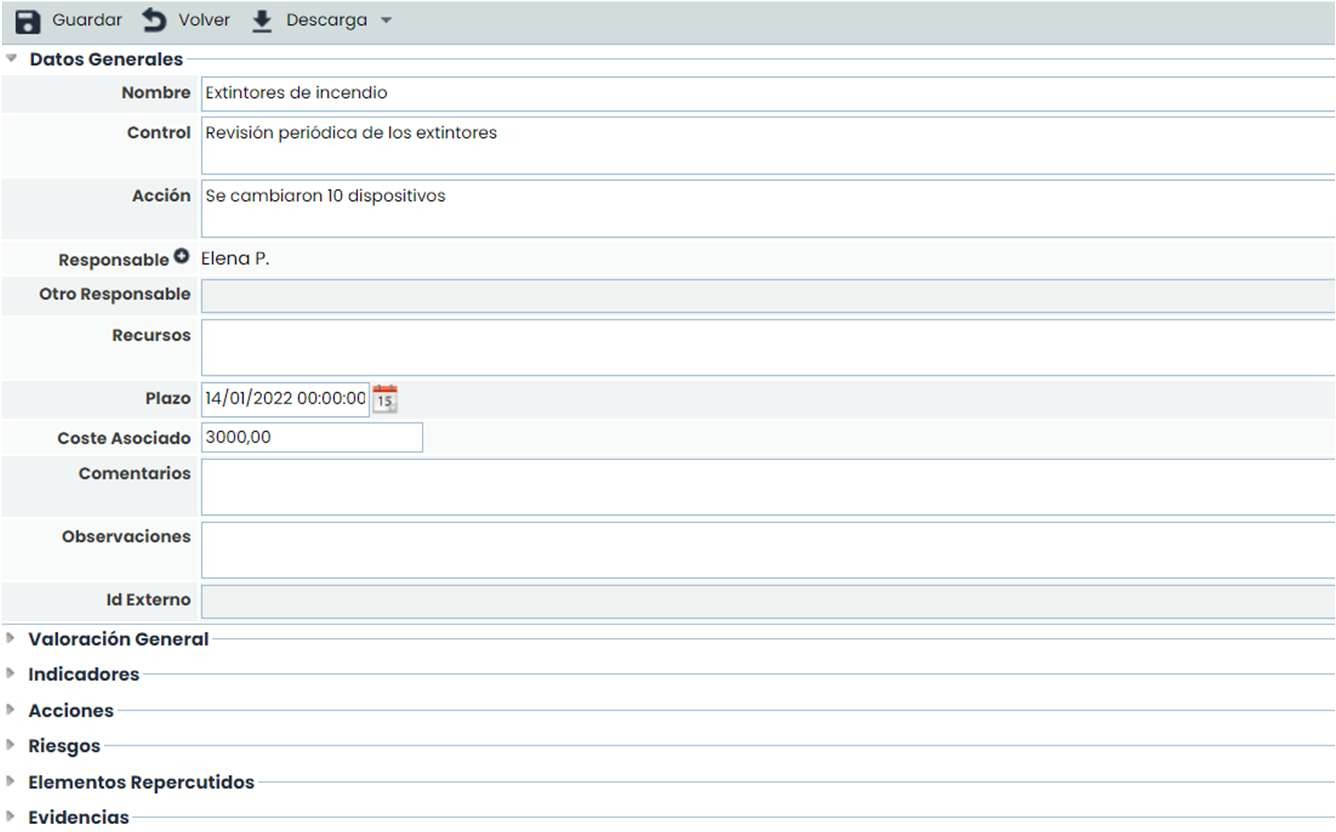Viewport: 1336px width, 832px height.
Task: Collapse the Datos Generales section
Action: 12,59
